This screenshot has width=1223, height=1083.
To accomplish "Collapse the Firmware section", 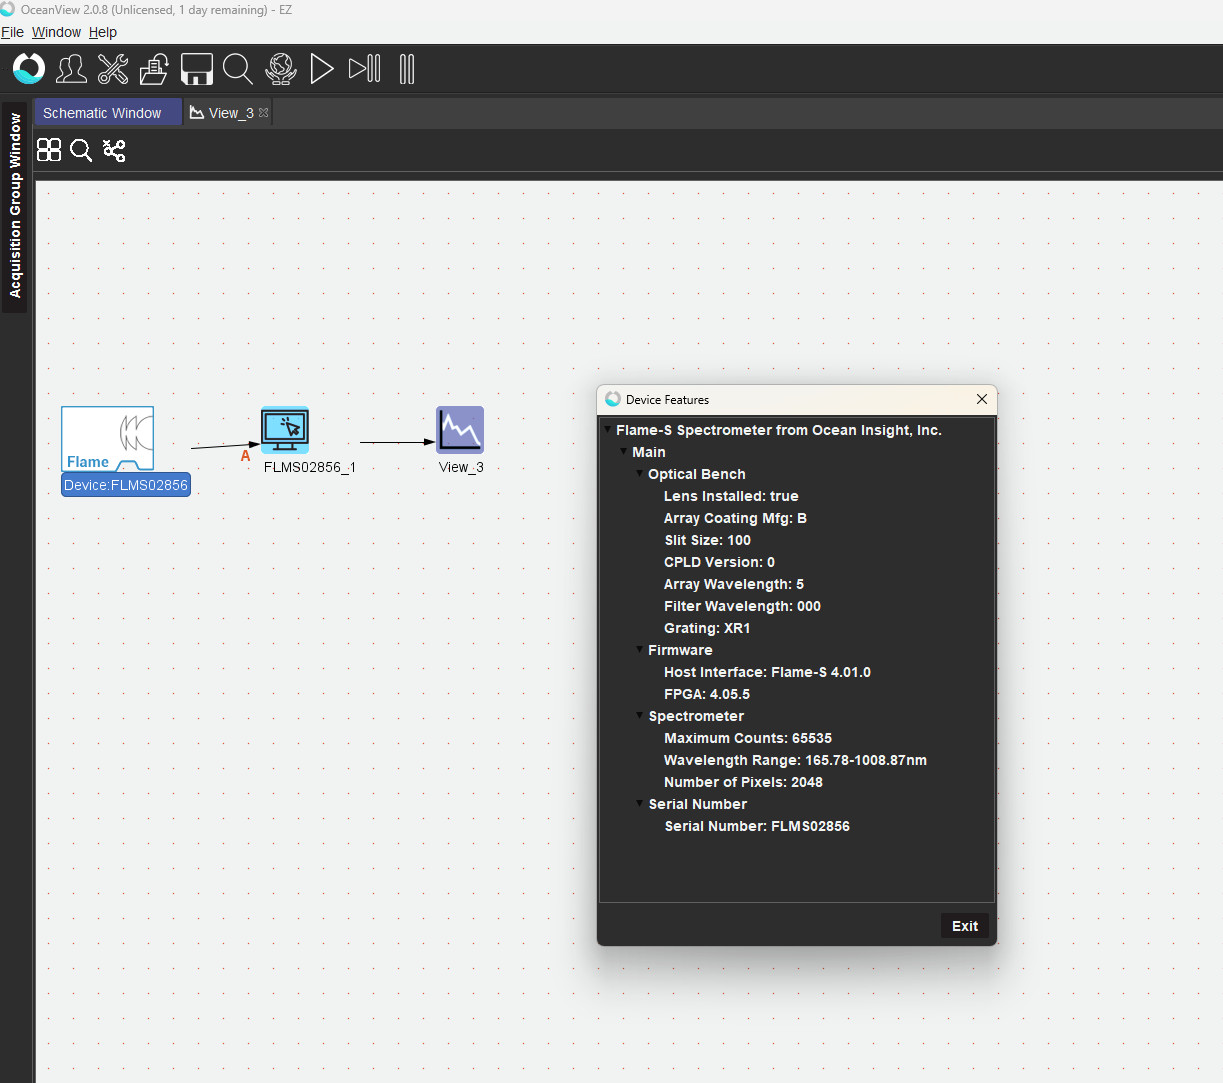I will pyautogui.click(x=639, y=649).
